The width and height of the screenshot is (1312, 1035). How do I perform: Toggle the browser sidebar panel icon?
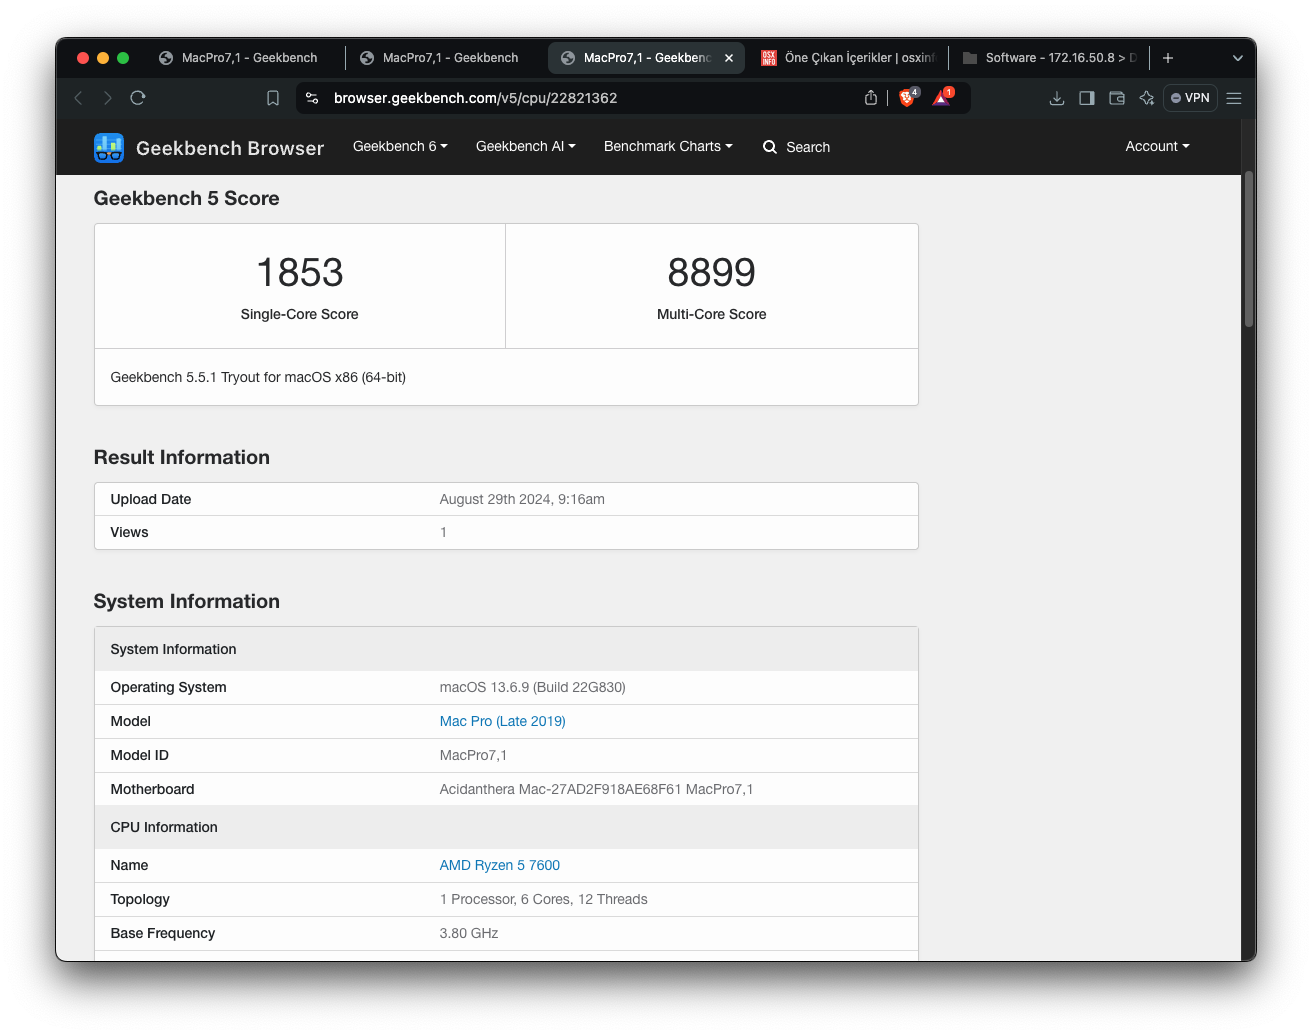pyautogui.click(x=1087, y=98)
